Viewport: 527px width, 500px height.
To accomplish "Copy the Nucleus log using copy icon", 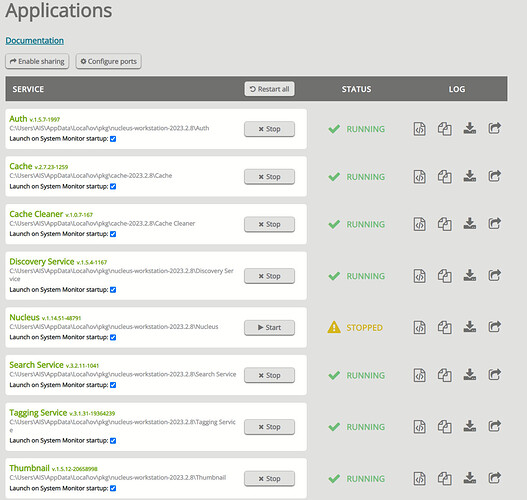I will [x=444, y=327].
